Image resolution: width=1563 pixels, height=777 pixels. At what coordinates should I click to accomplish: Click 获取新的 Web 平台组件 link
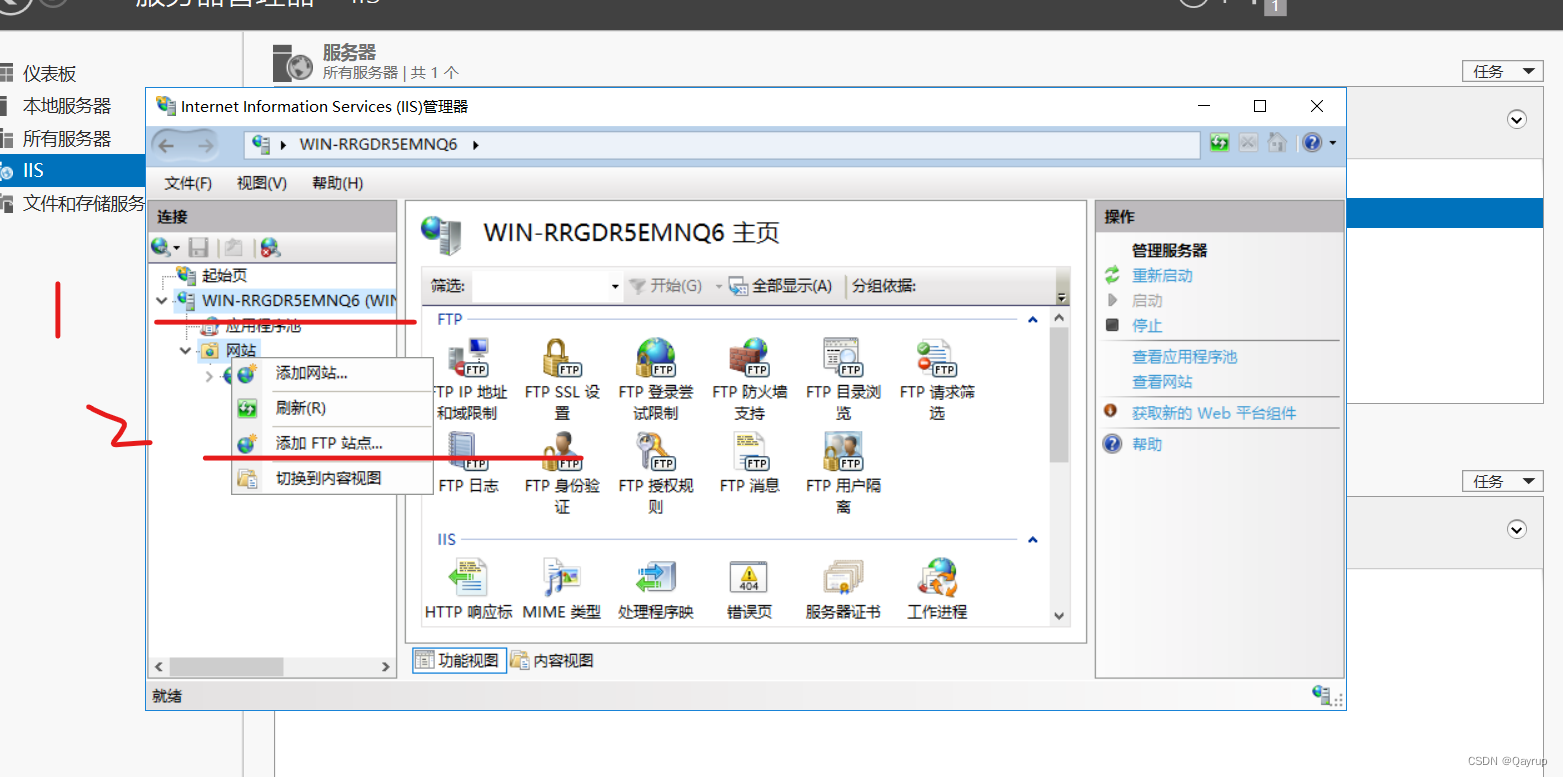click(x=1214, y=412)
